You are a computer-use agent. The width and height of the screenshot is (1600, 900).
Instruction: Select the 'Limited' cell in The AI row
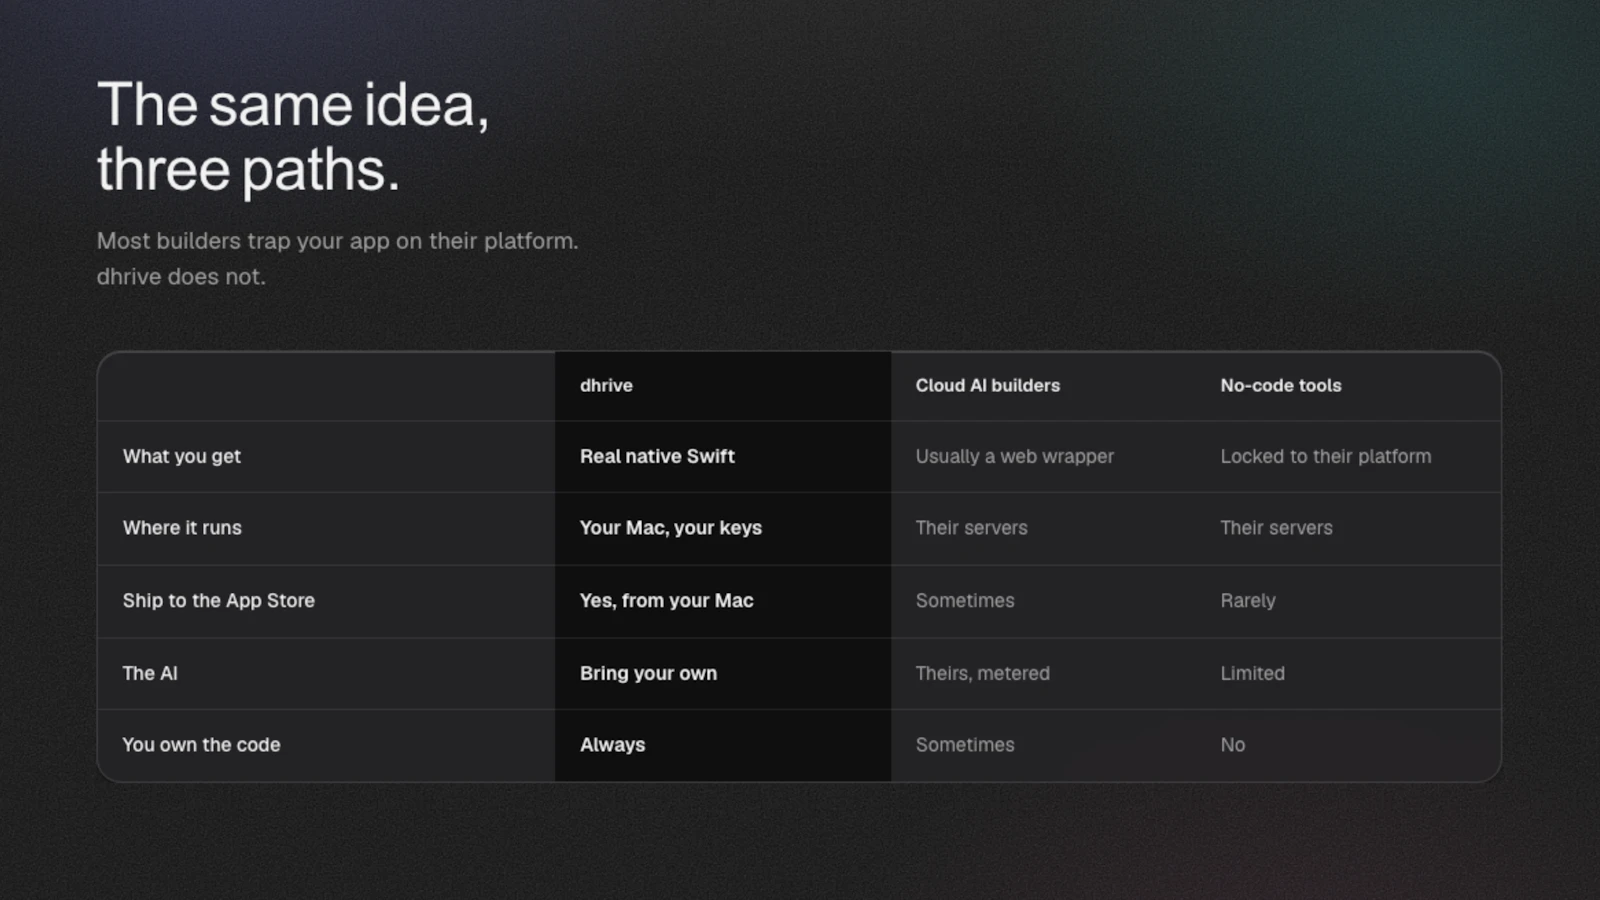point(1253,674)
